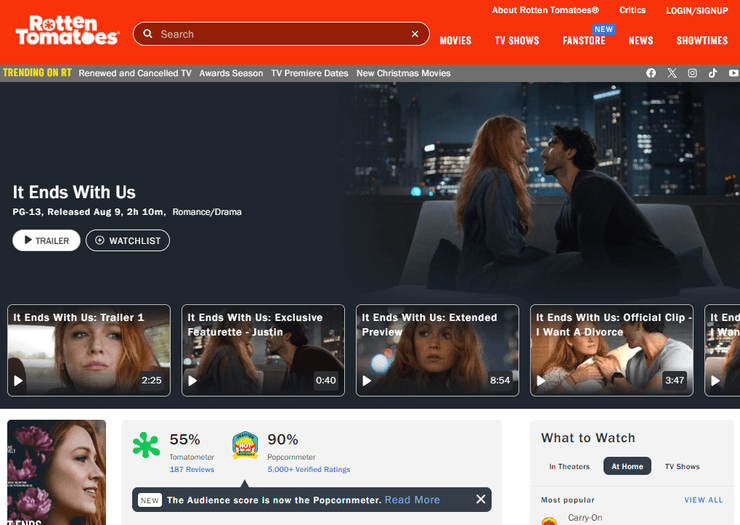The width and height of the screenshot is (740, 525).
Task: Open the FANSTORE menu item
Action: (x=584, y=41)
